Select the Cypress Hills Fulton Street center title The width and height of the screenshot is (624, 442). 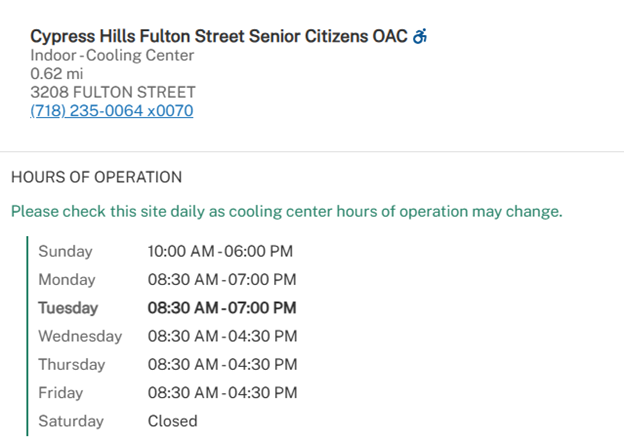(x=218, y=37)
